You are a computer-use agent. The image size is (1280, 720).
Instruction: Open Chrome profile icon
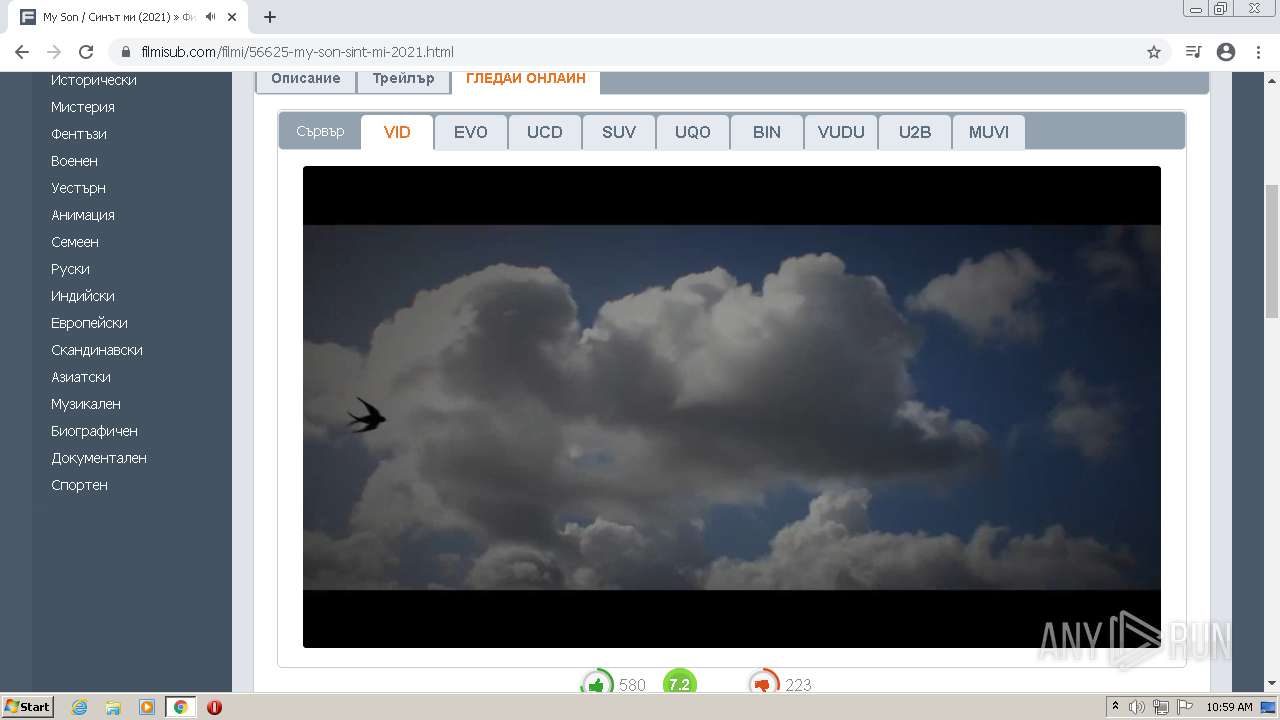[x=1226, y=52]
